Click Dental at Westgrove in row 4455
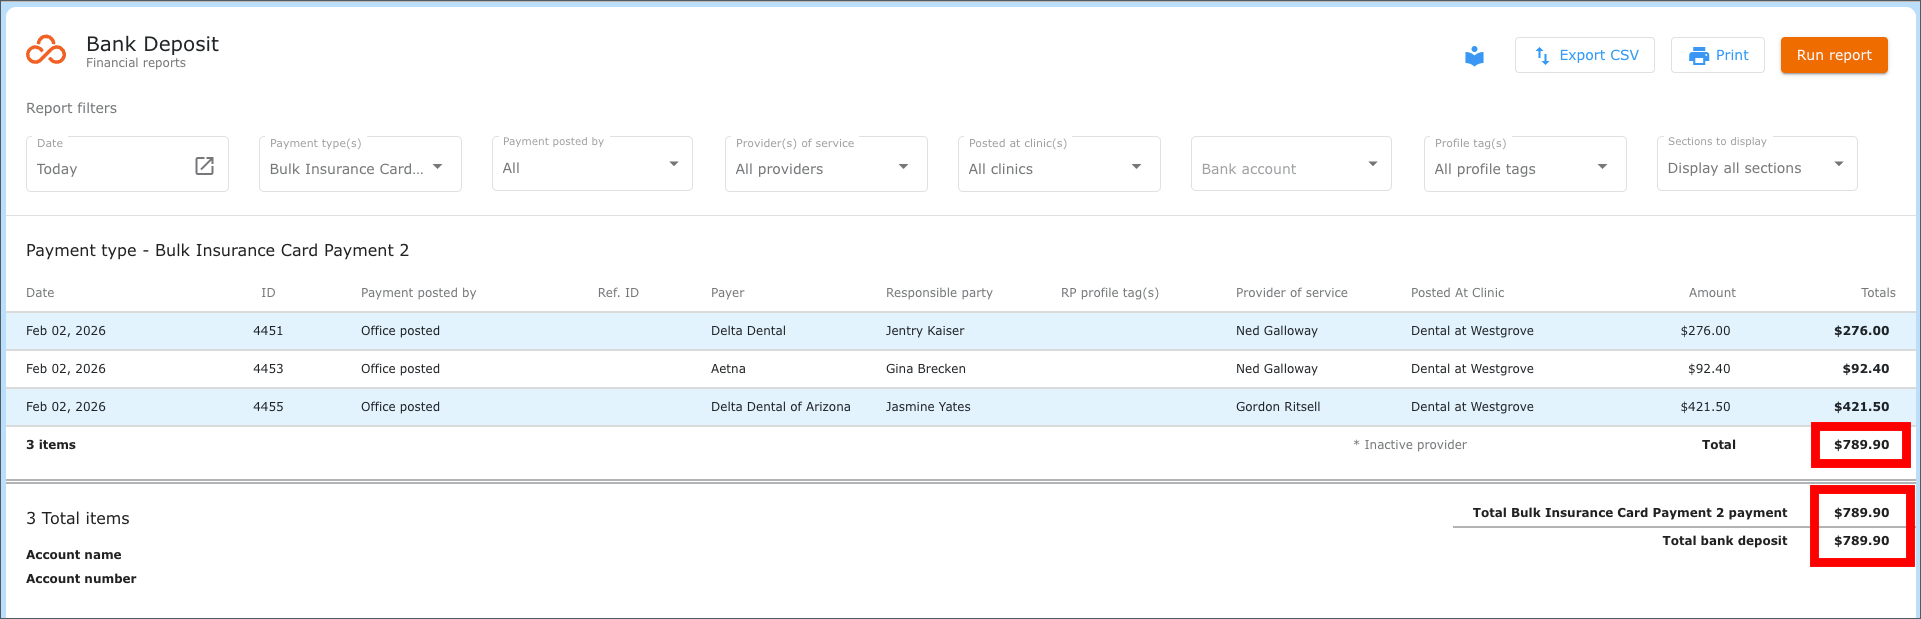Screen dimensions: 1921x619 click(1472, 407)
